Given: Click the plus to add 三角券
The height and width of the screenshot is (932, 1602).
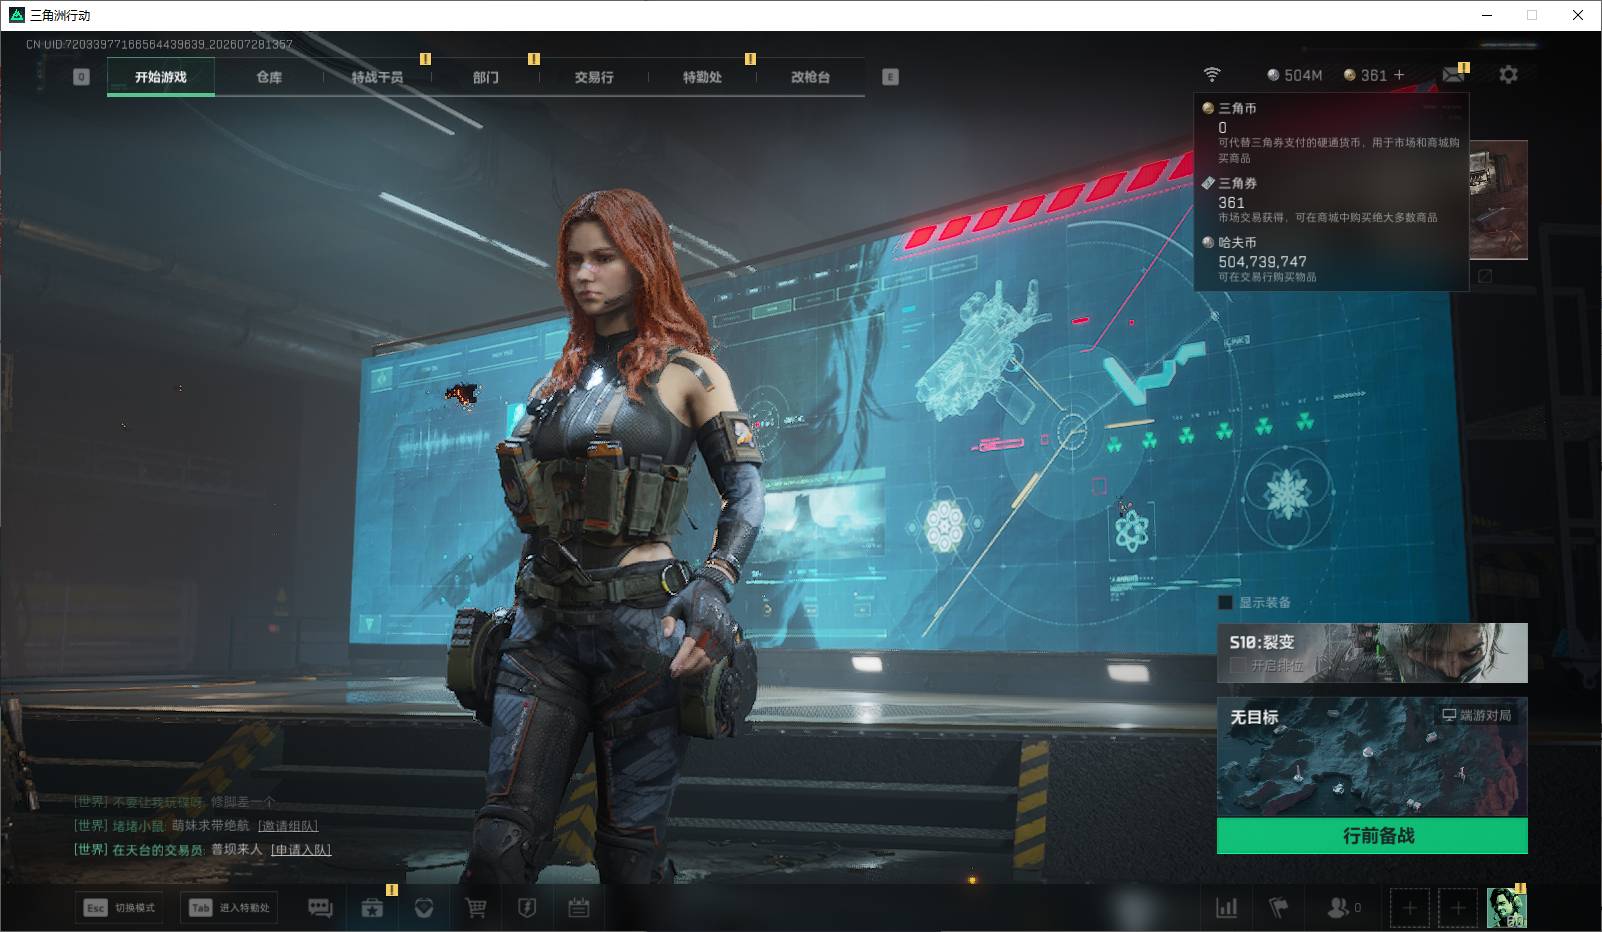Looking at the screenshot, I should (1399, 75).
